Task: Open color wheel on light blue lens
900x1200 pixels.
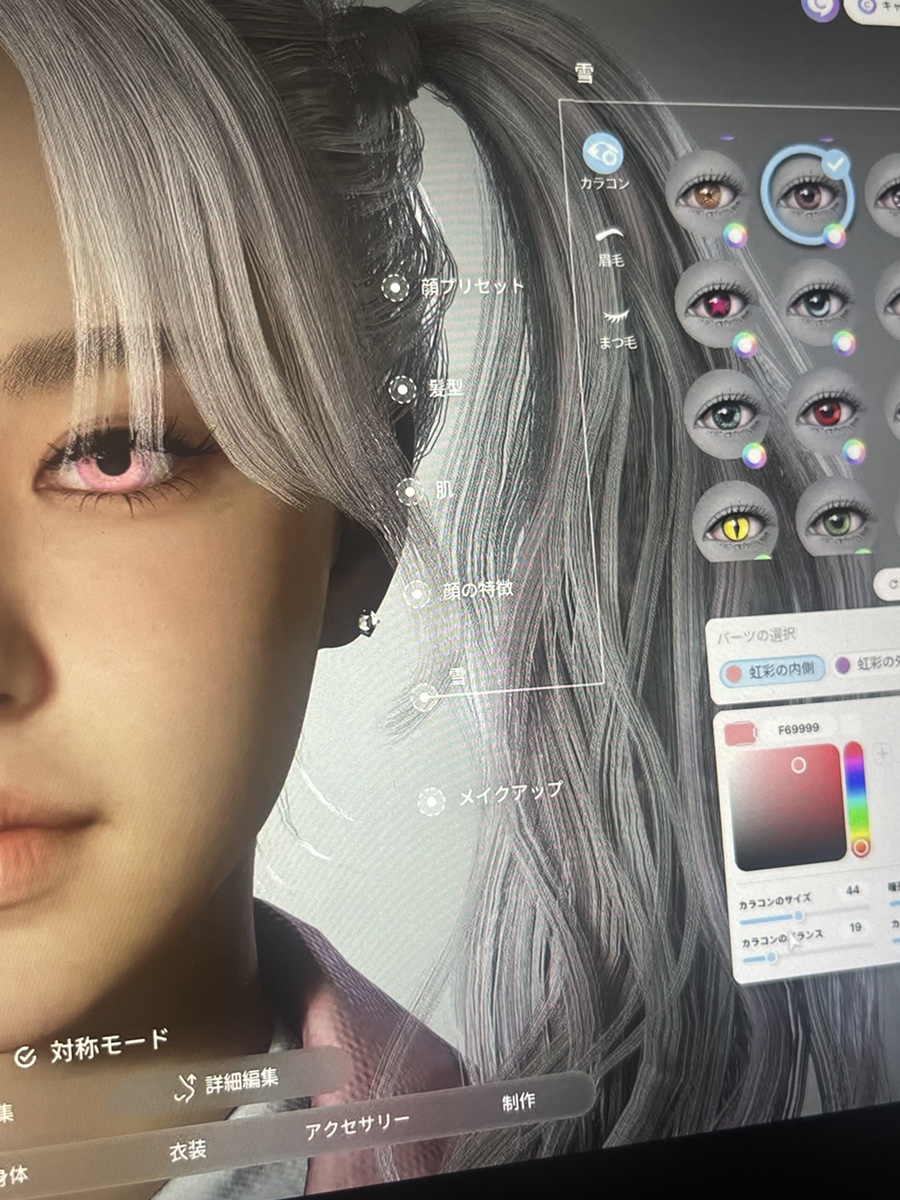Action: pyautogui.click(x=845, y=342)
